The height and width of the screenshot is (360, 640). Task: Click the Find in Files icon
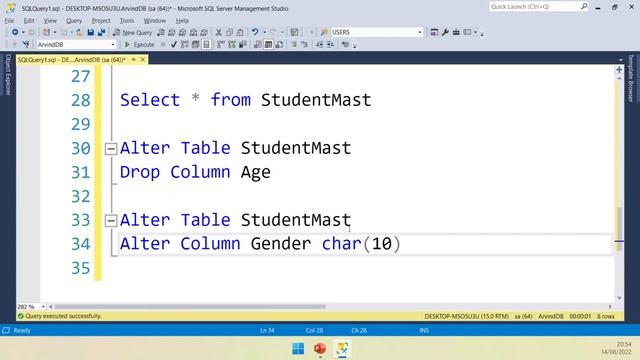[x=324, y=32]
